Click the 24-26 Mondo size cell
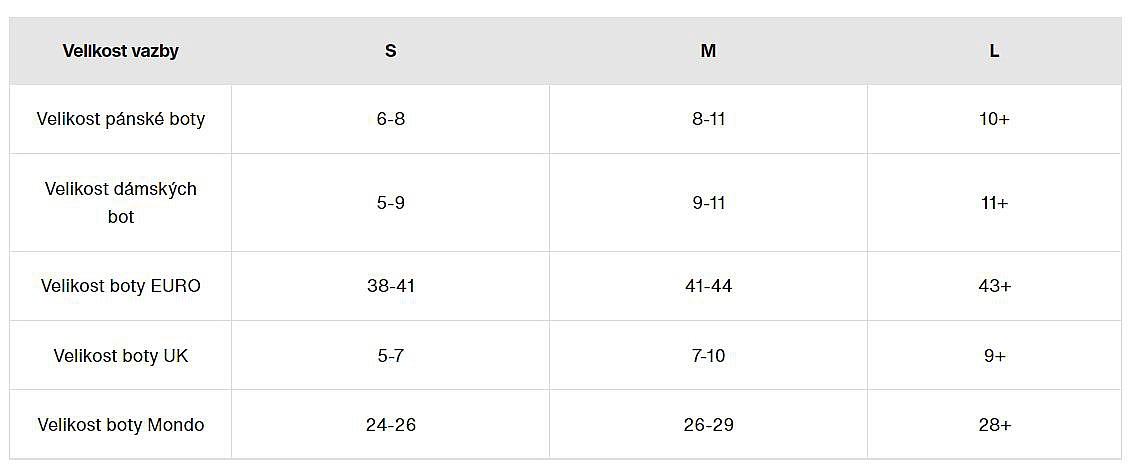Screen dimensions: 1131x475 pyautogui.click(x=391, y=425)
